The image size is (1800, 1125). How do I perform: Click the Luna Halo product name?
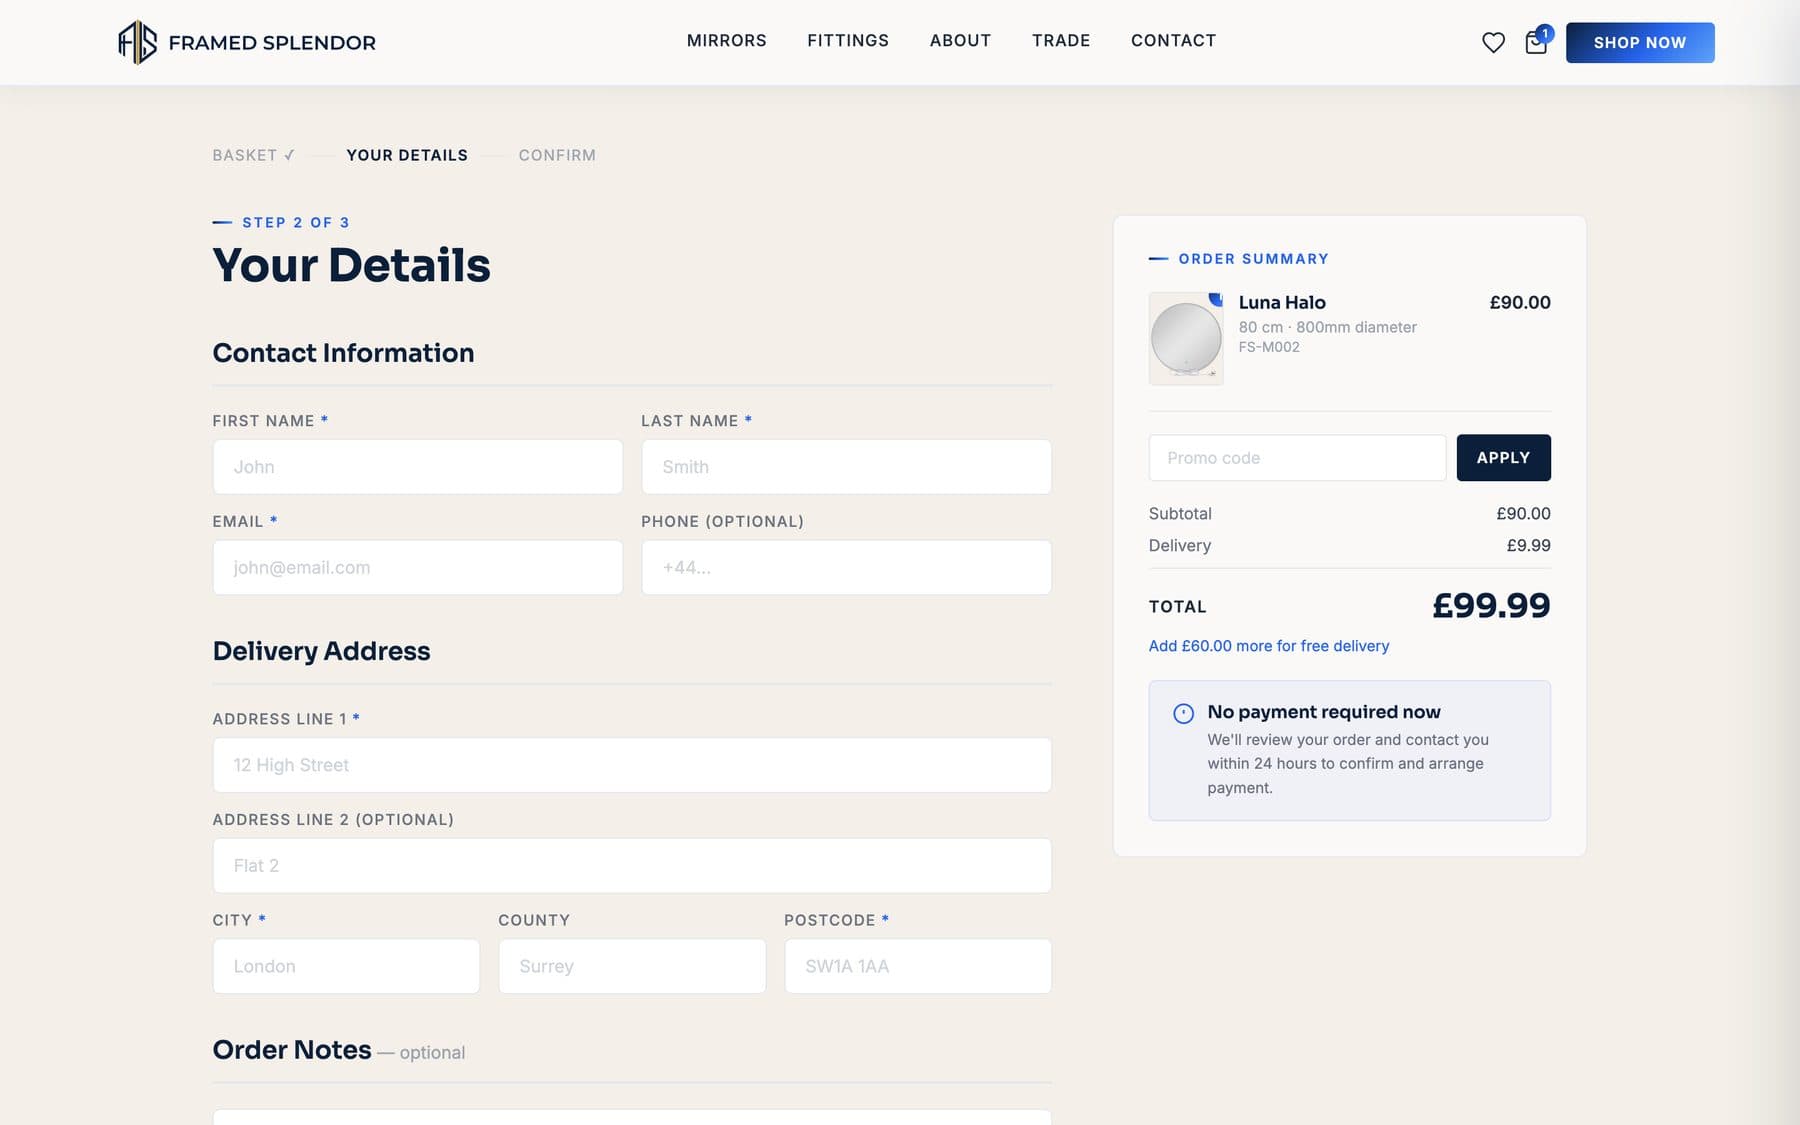pos(1282,302)
